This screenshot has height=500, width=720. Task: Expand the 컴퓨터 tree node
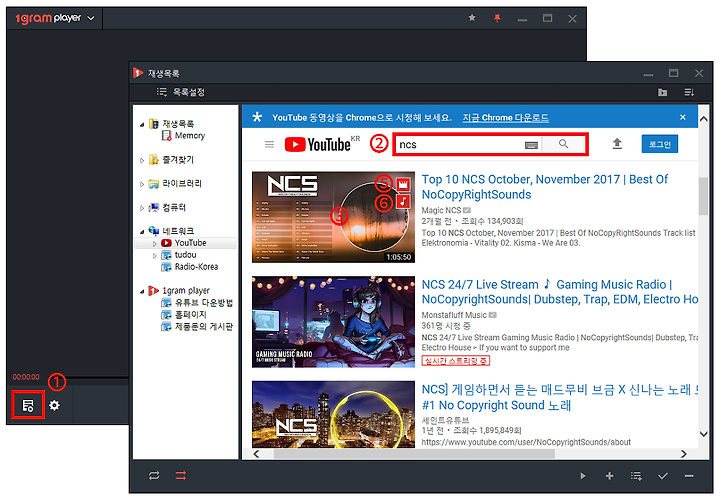[142, 208]
